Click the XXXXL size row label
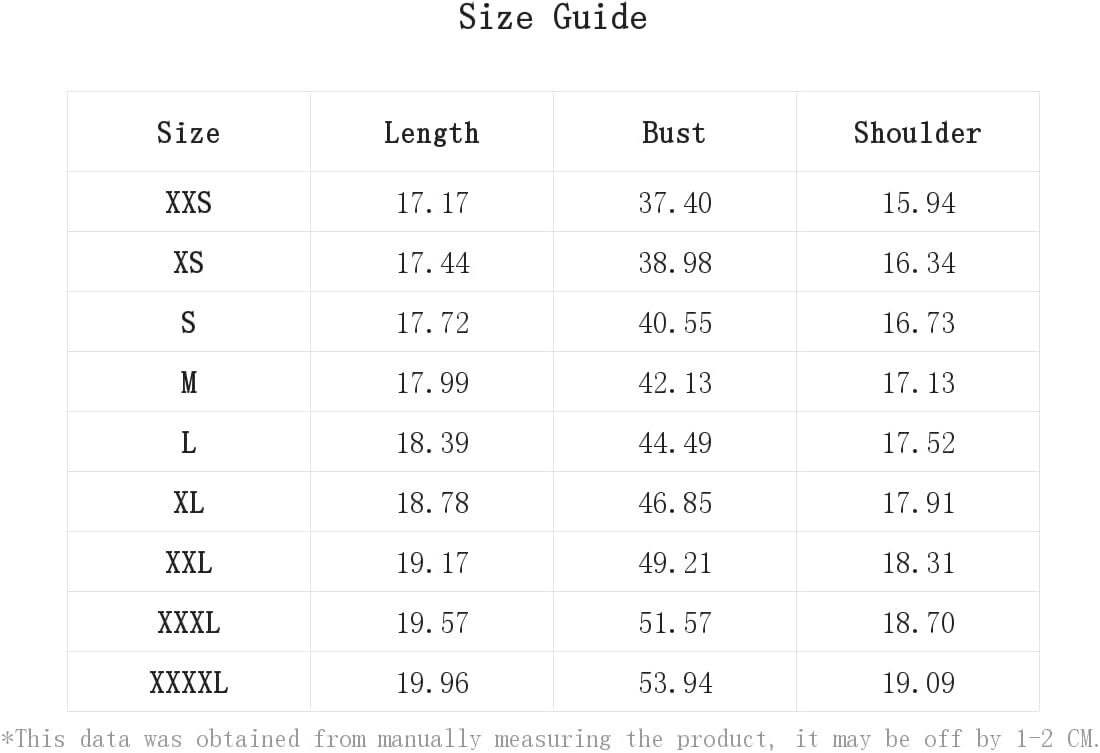This screenshot has height=753, width=1100. click(188, 682)
